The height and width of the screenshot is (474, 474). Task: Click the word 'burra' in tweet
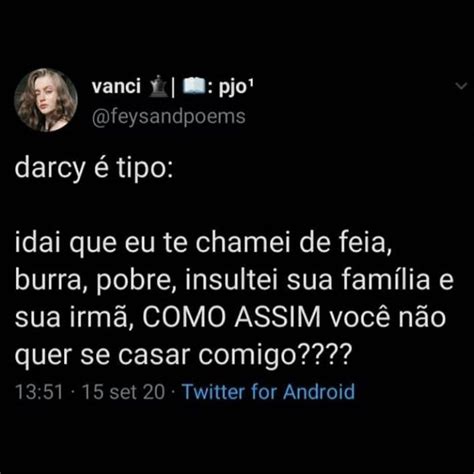coord(48,280)
